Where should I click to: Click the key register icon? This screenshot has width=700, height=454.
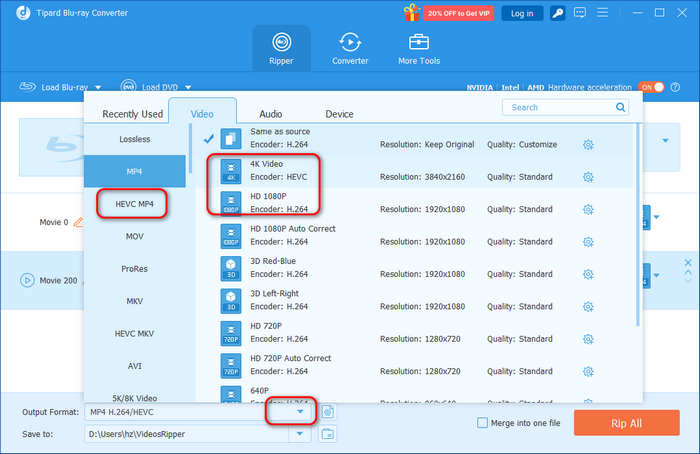coord(557,13)
